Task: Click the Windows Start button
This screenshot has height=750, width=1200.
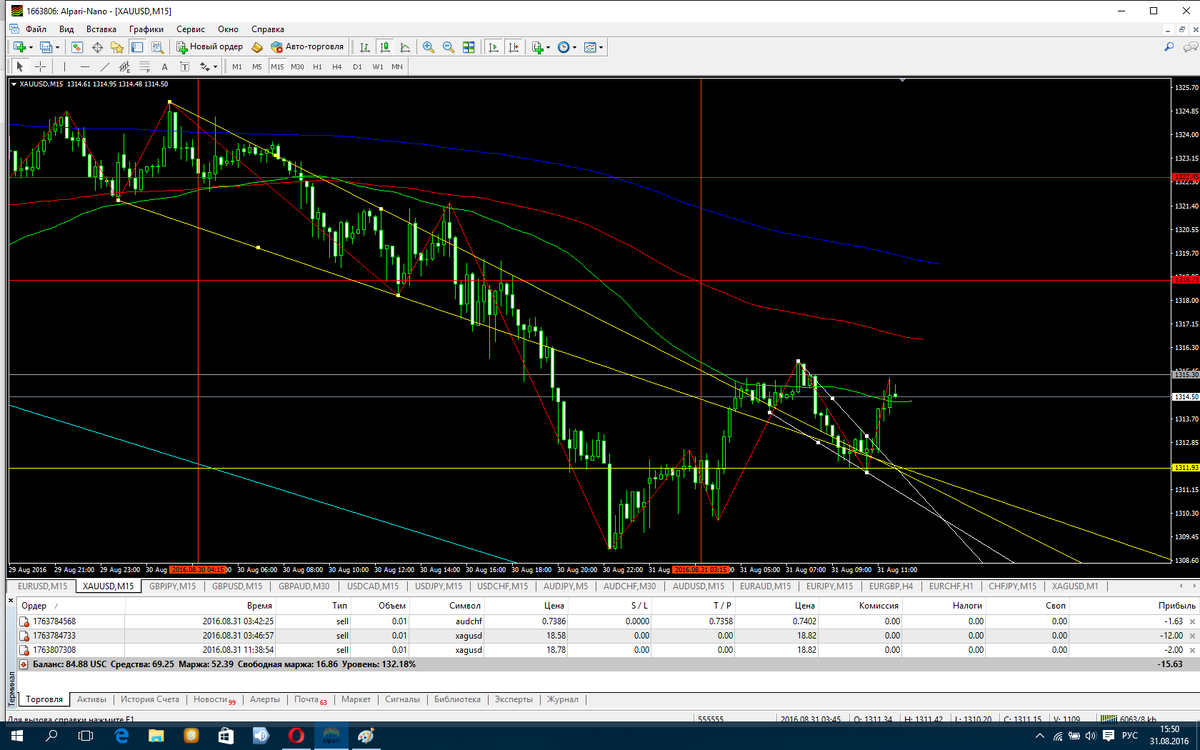Action: pyautogui.click(x=17, y=736)
